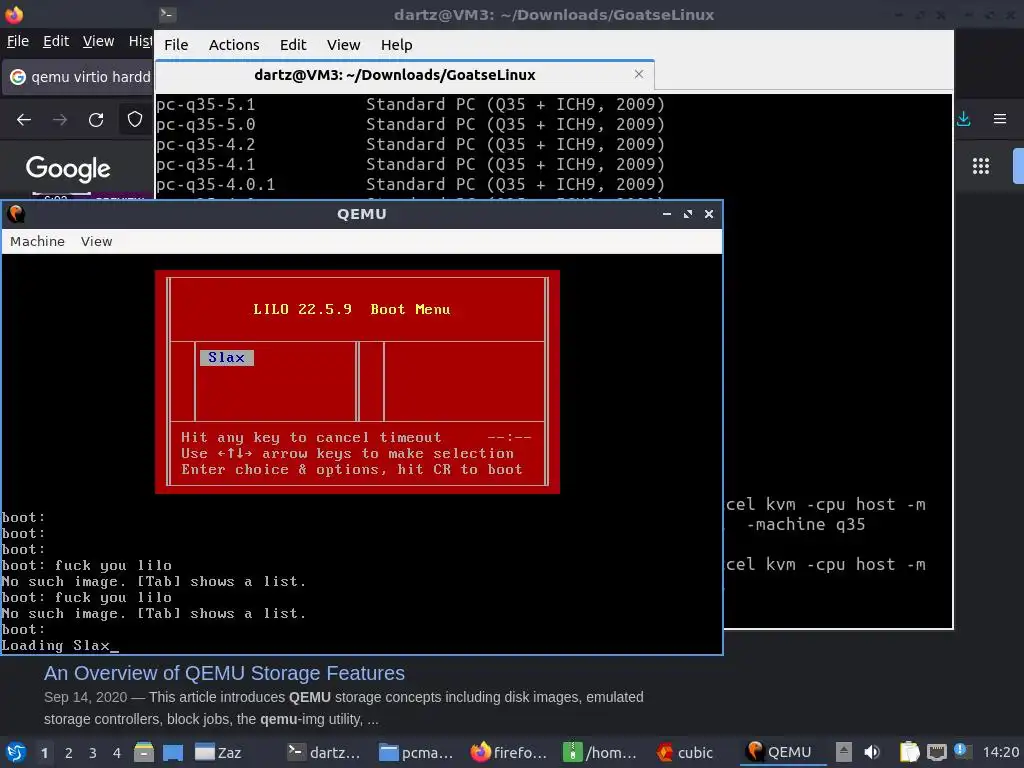Click the update notification tray icon
The image size is (1024, 768).
[963, 751]
